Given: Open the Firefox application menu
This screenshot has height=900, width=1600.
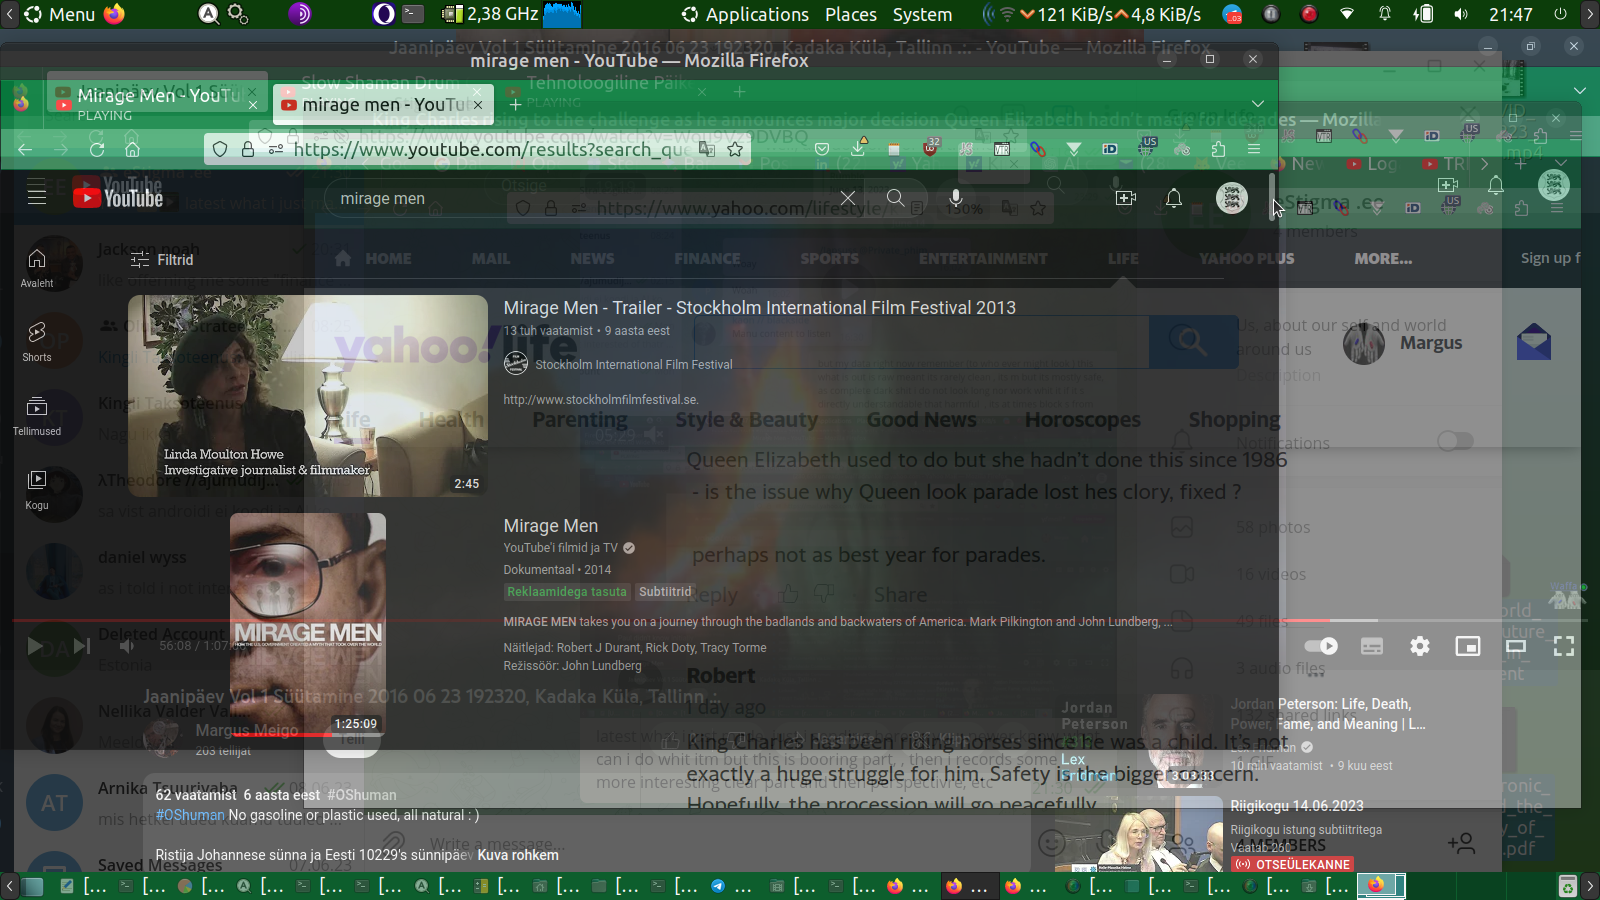Looking at the screenshot, I should [1253, 149].
